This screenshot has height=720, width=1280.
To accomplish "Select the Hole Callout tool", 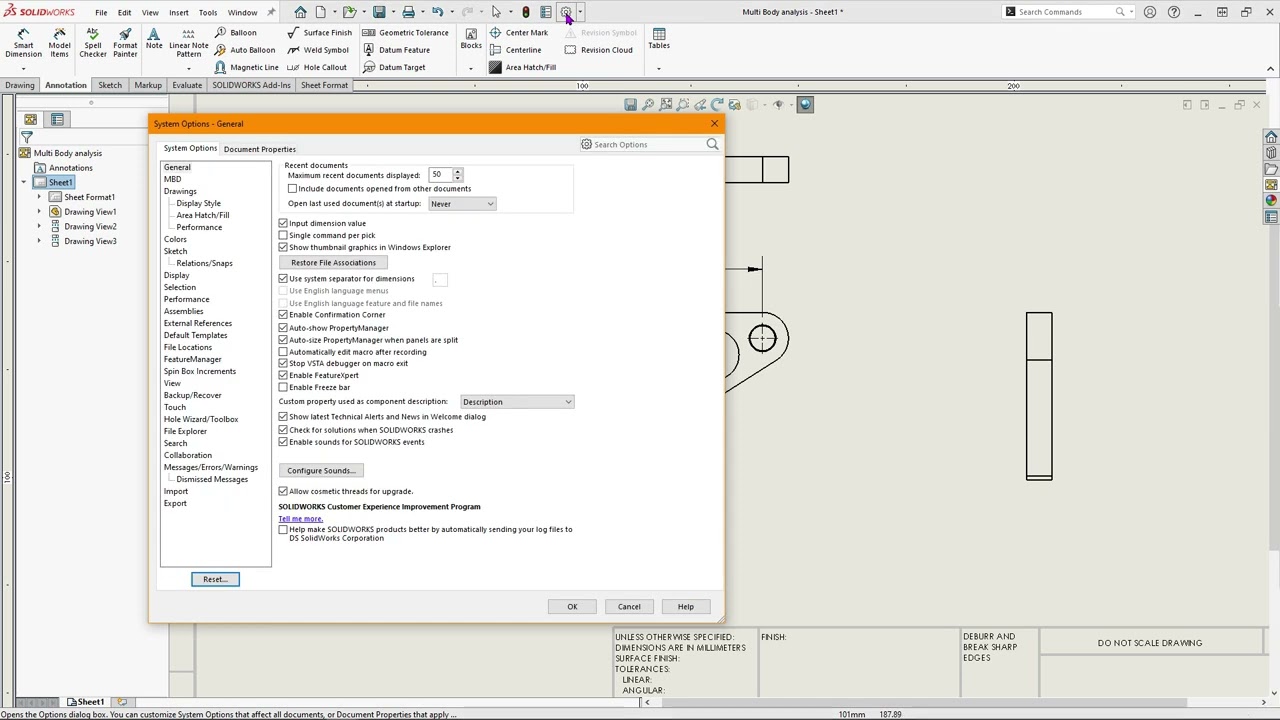I will 317,67.
